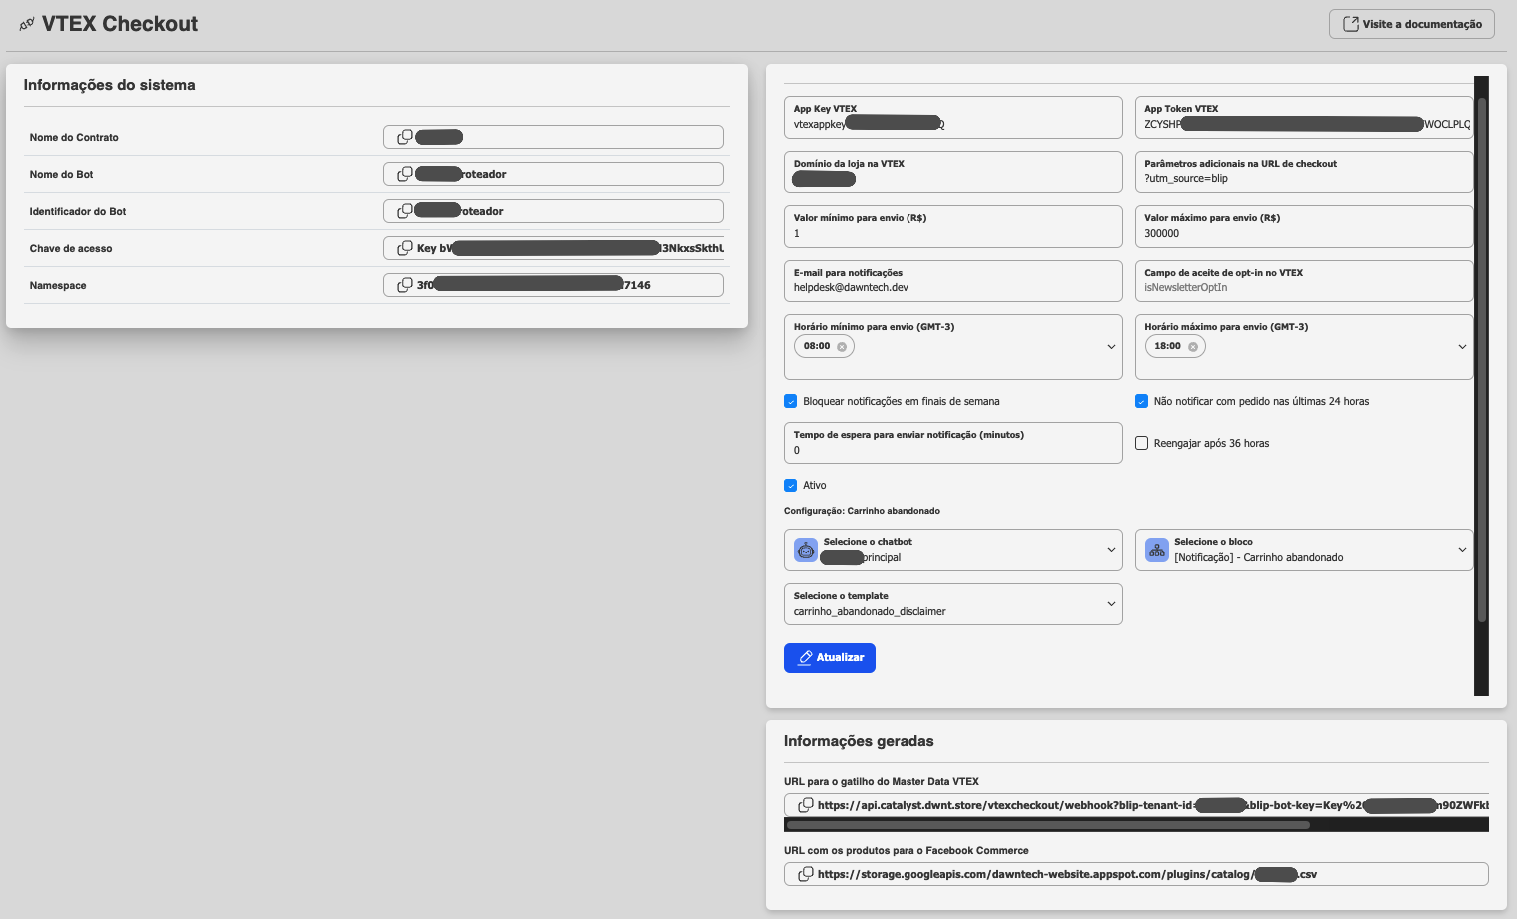Click the Master Data webhook URL text

1153,805
